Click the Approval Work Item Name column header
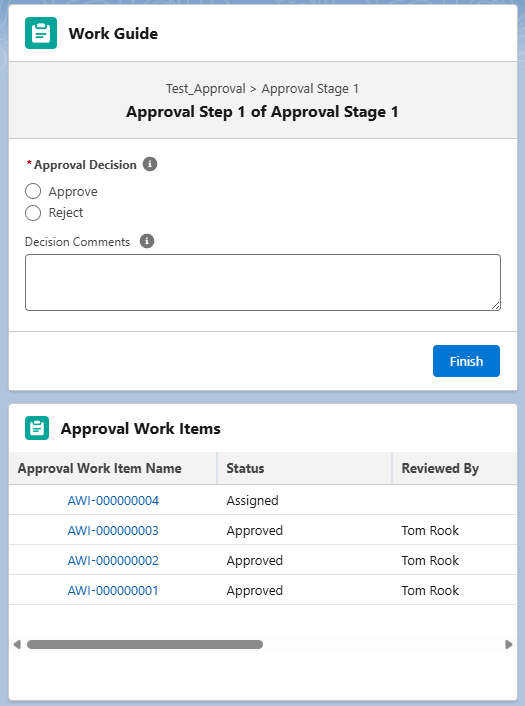 (x=113, y=468)
